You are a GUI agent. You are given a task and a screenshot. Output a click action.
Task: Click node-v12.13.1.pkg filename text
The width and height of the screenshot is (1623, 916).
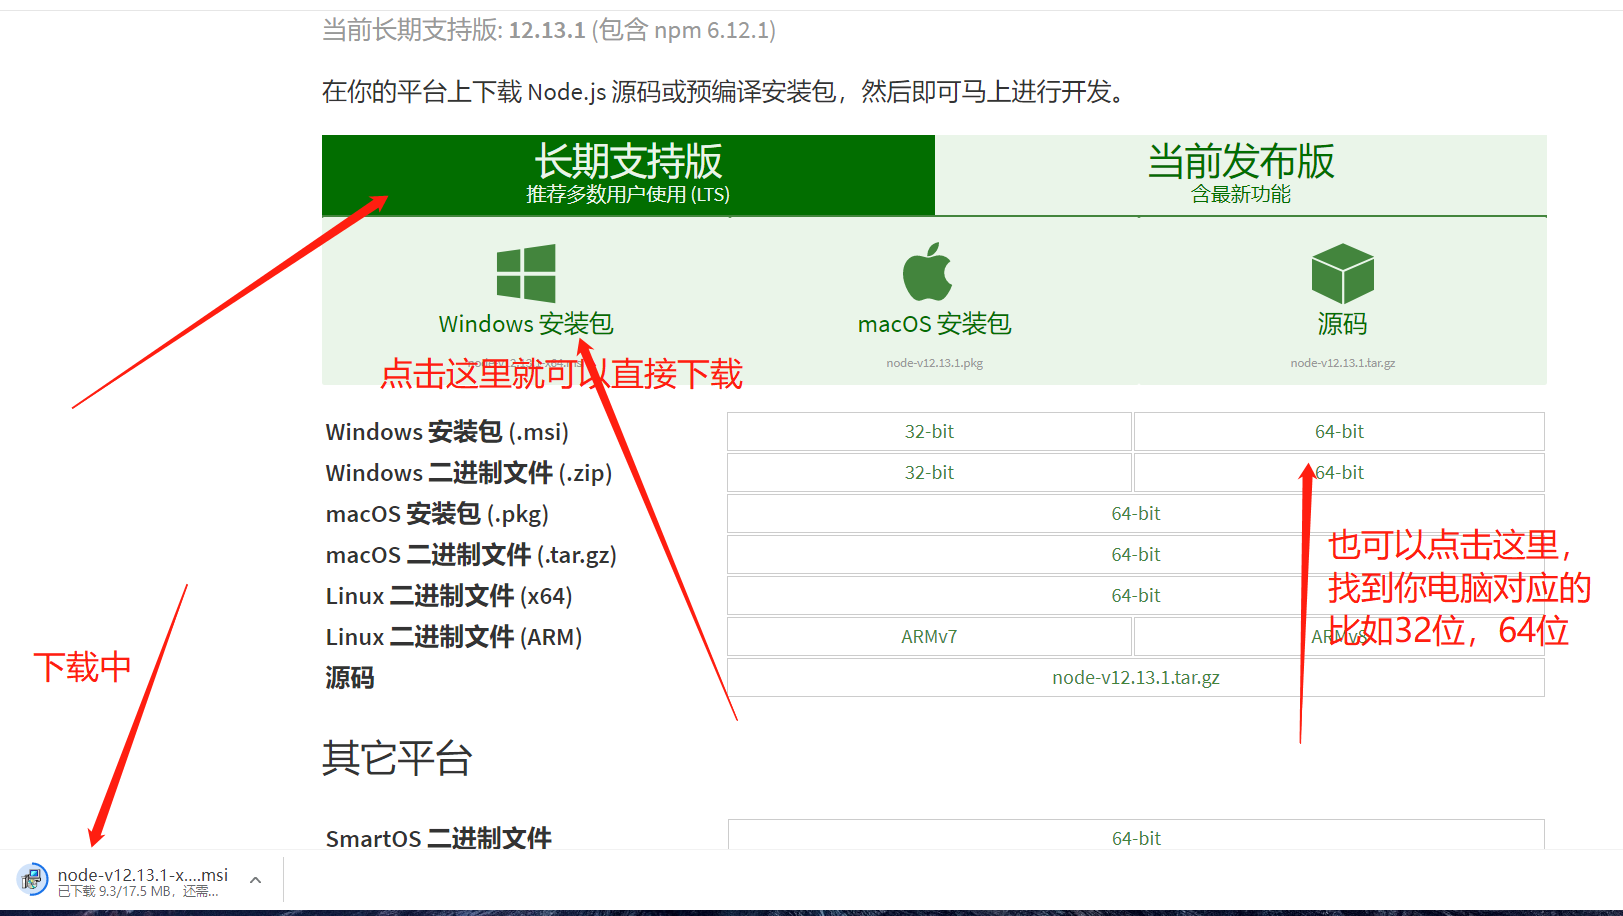pyautogui.click(x=935, y=363)
